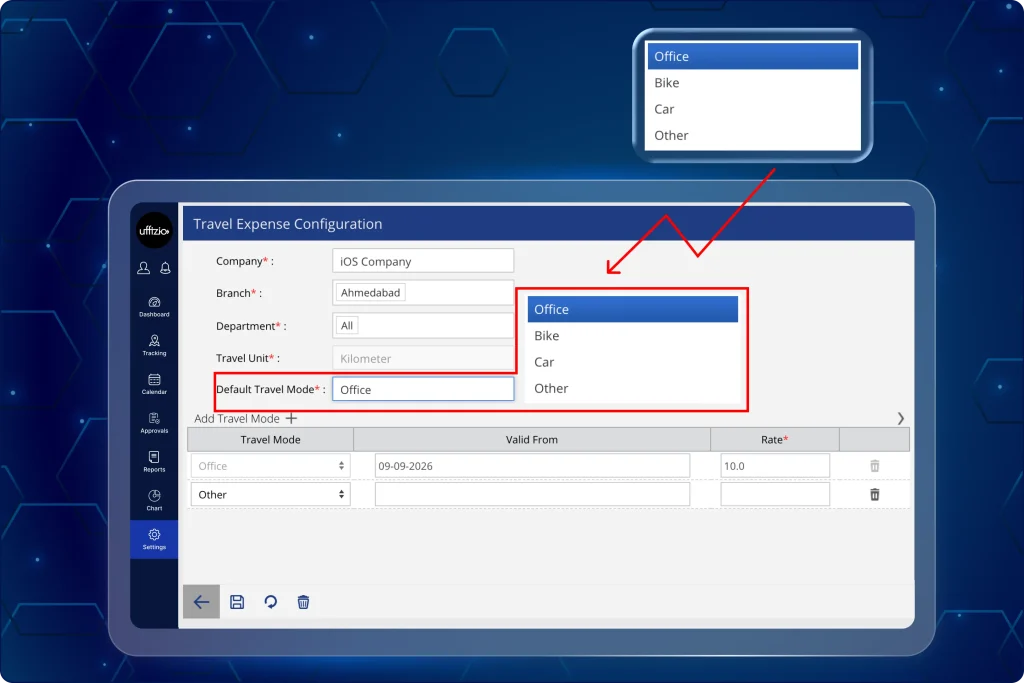Click empty Rate field in Other row
The image size is (1024, 683).
point(775,494)
